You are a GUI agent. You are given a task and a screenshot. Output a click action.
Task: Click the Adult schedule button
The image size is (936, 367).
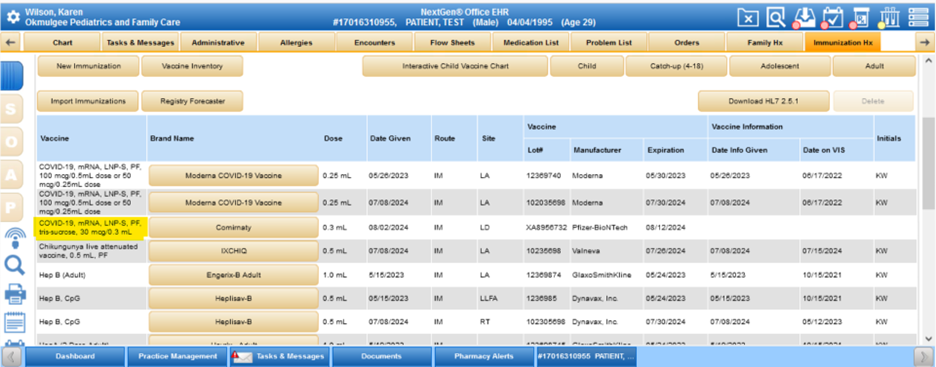(874, 66)
